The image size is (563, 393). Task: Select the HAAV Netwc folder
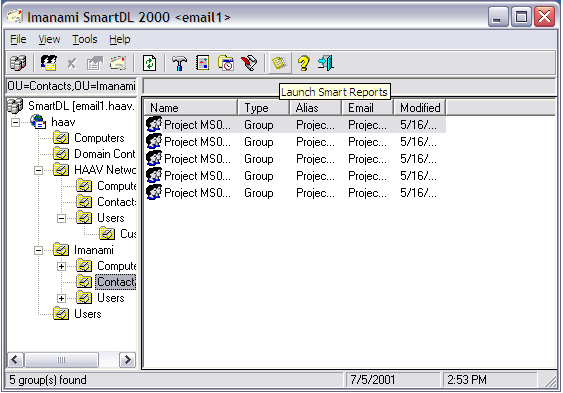coord(105,170)
